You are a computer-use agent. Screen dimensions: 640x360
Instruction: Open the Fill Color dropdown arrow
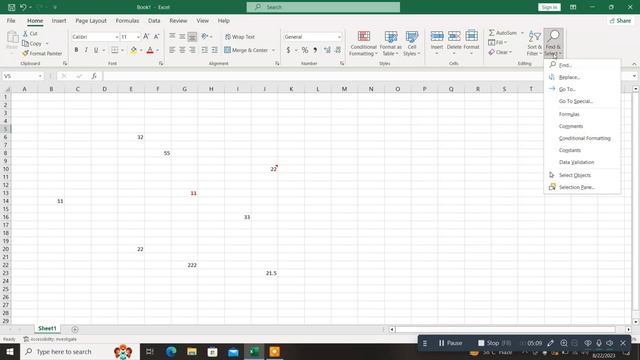[141, 50]
